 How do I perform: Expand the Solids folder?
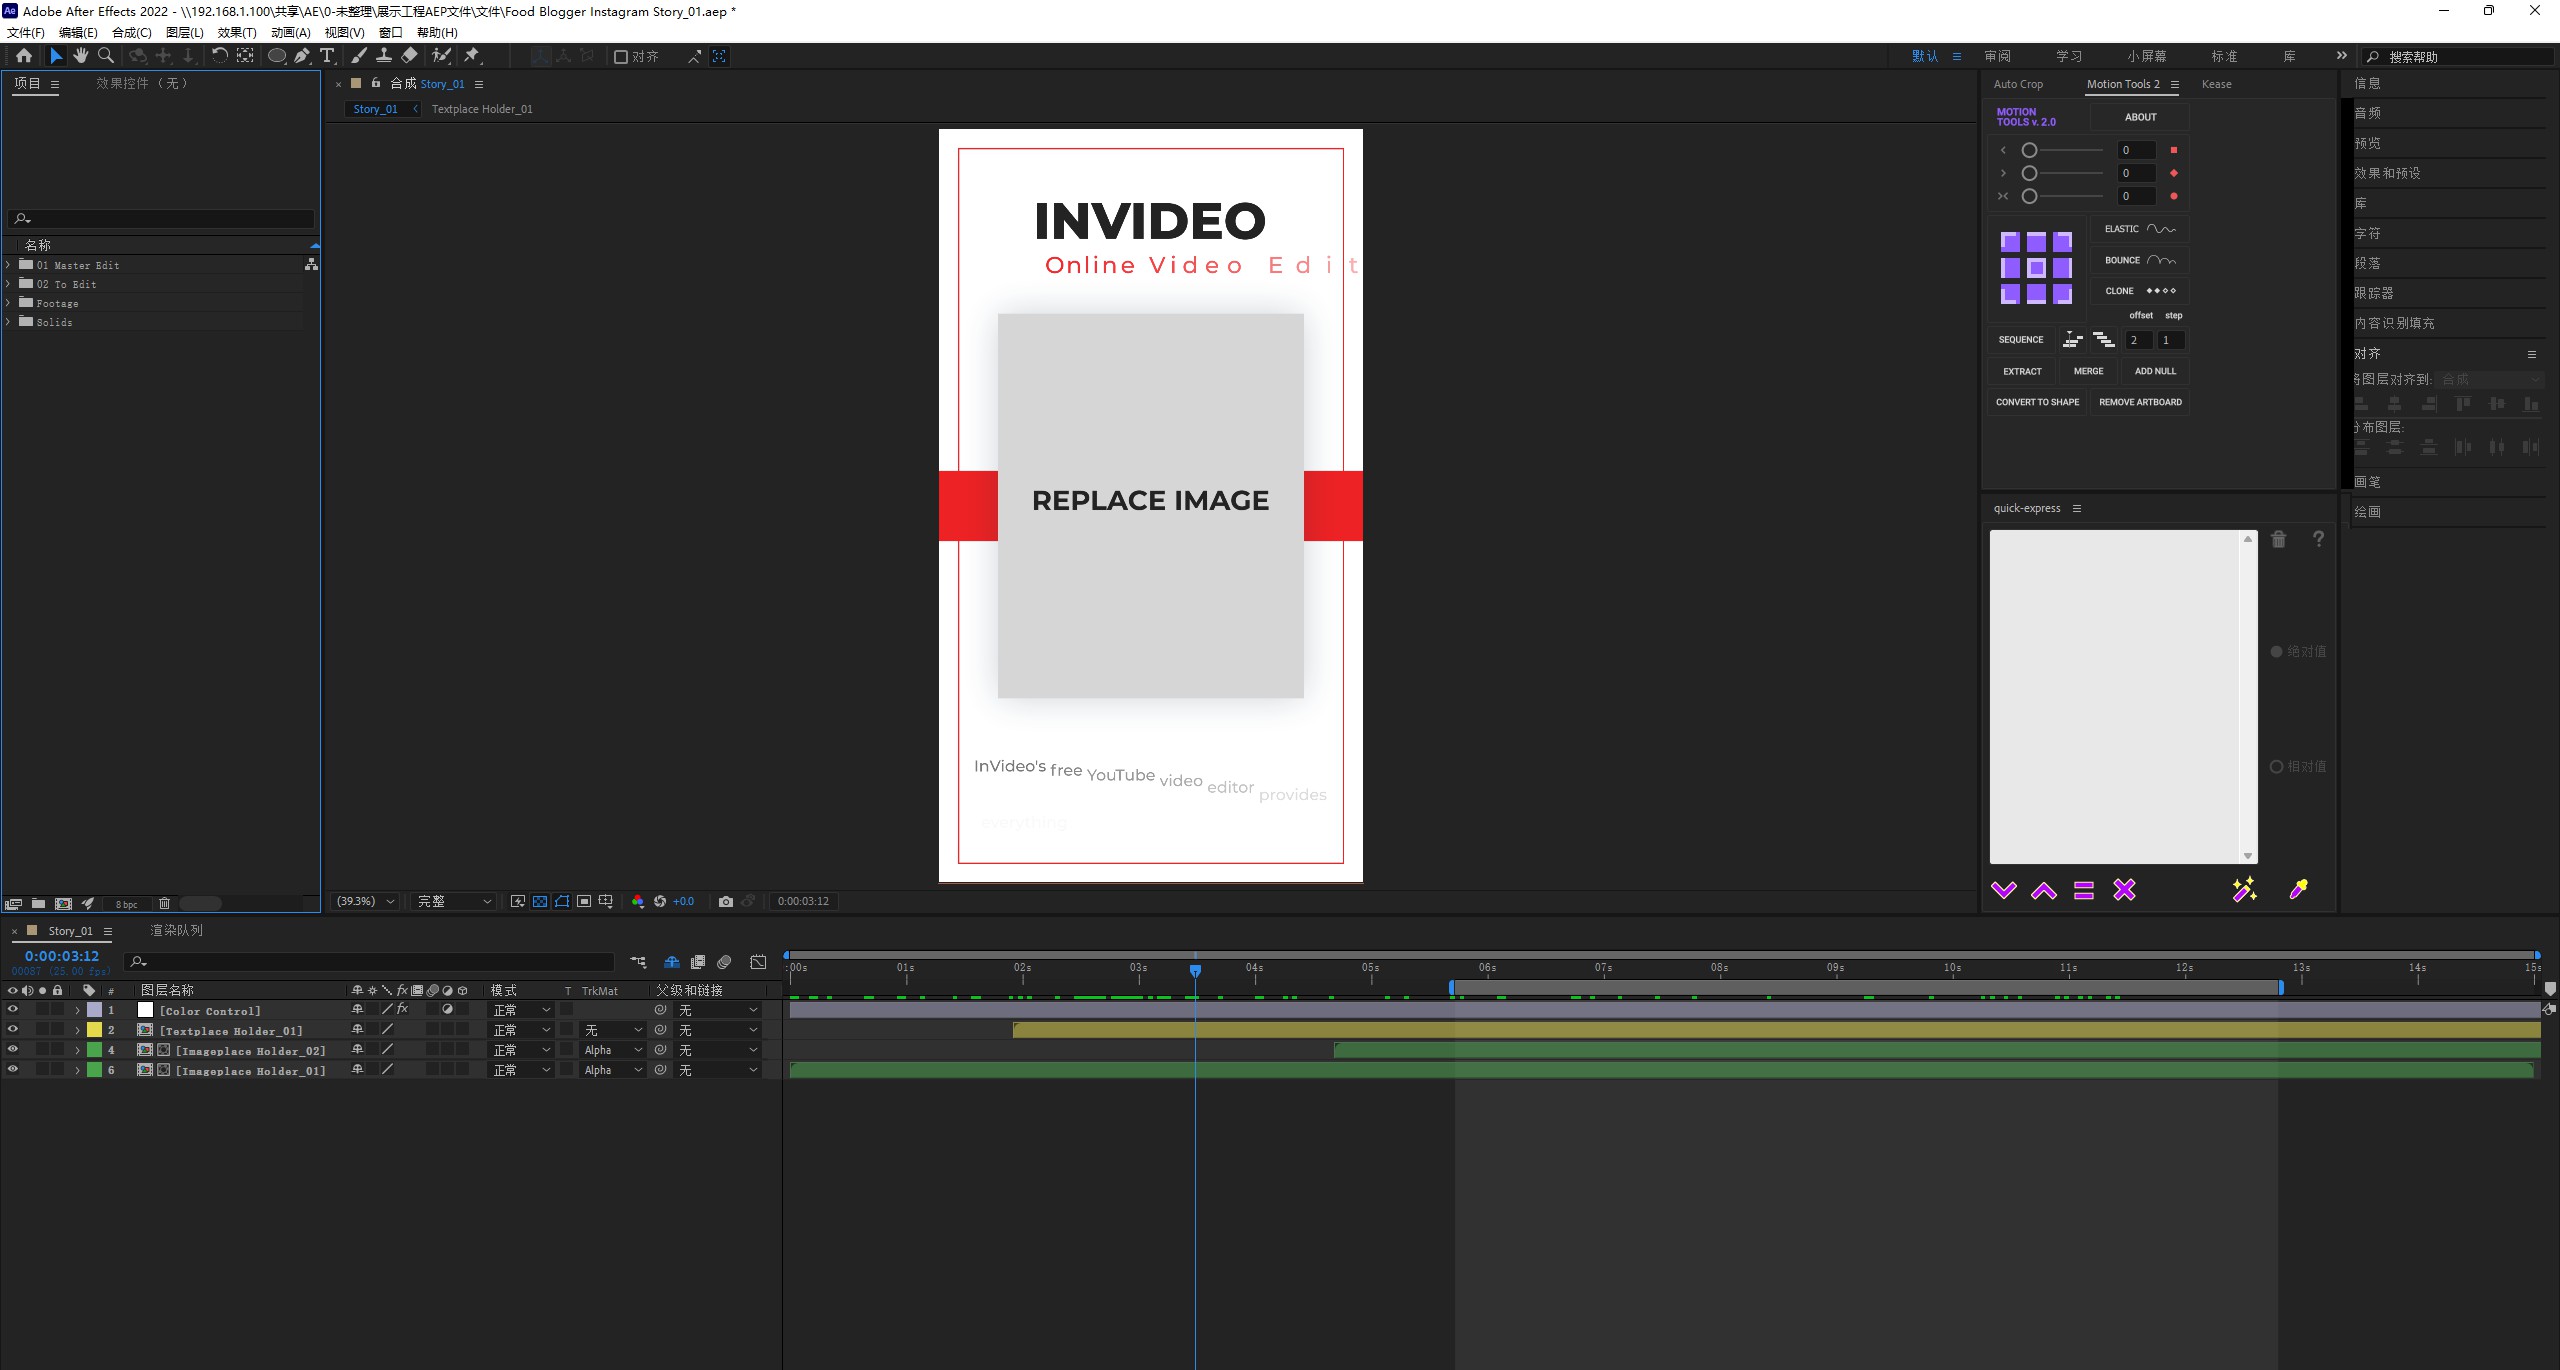pos(8,322)
